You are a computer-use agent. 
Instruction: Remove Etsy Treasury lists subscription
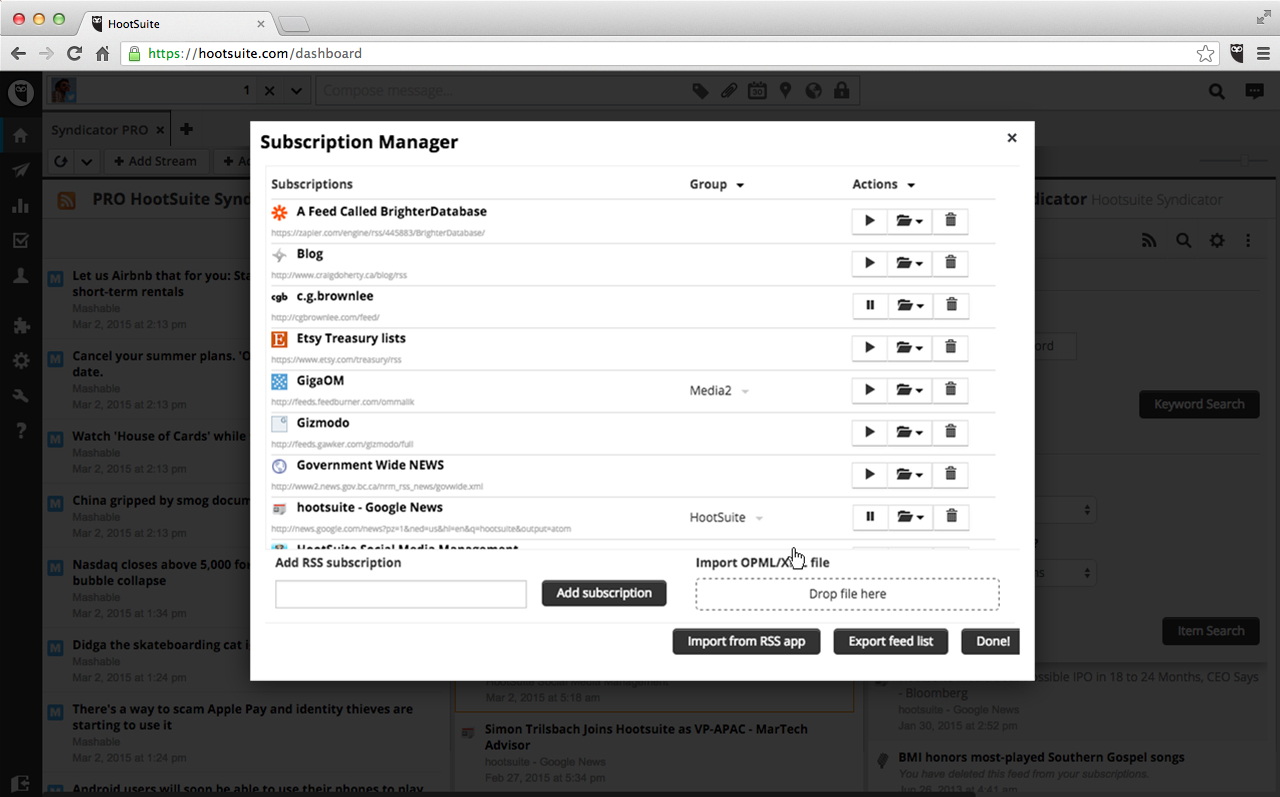[950, 347]
